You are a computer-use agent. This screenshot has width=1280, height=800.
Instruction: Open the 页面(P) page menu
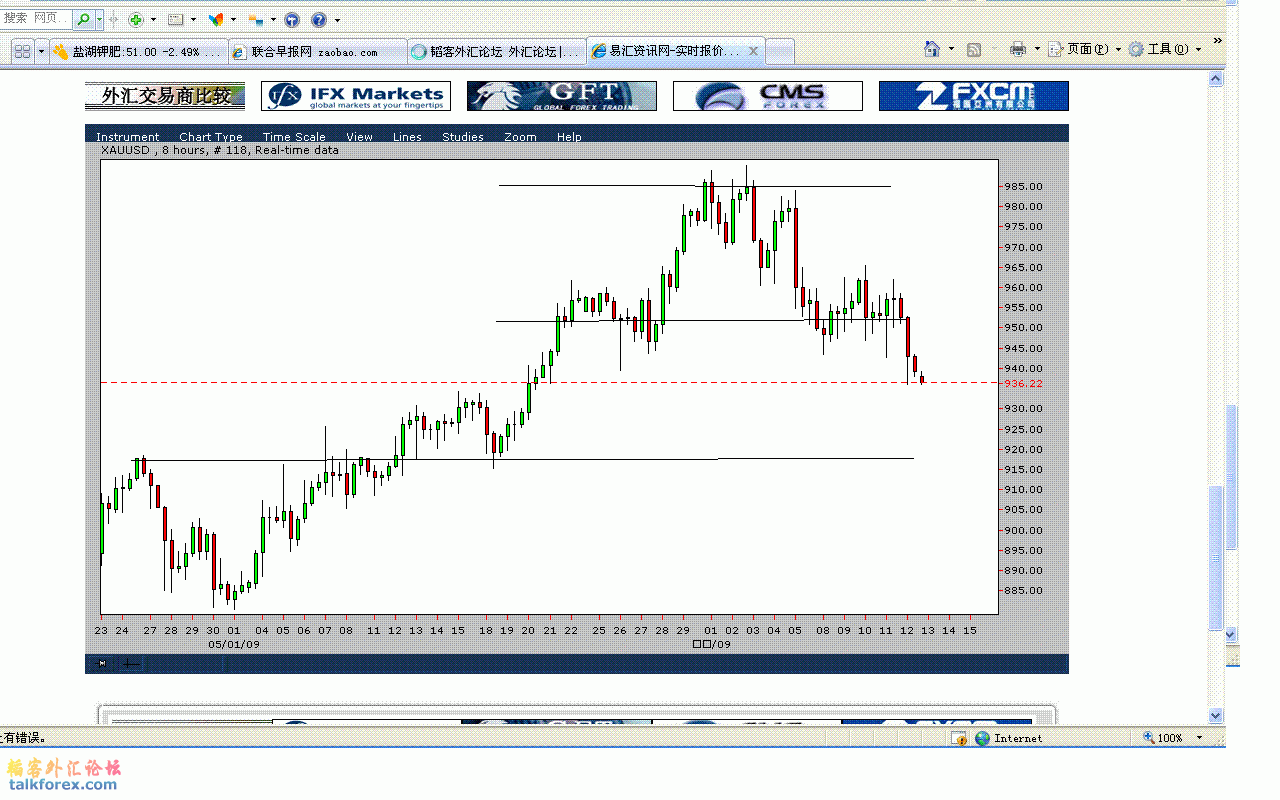click(x=1084, y=49)
